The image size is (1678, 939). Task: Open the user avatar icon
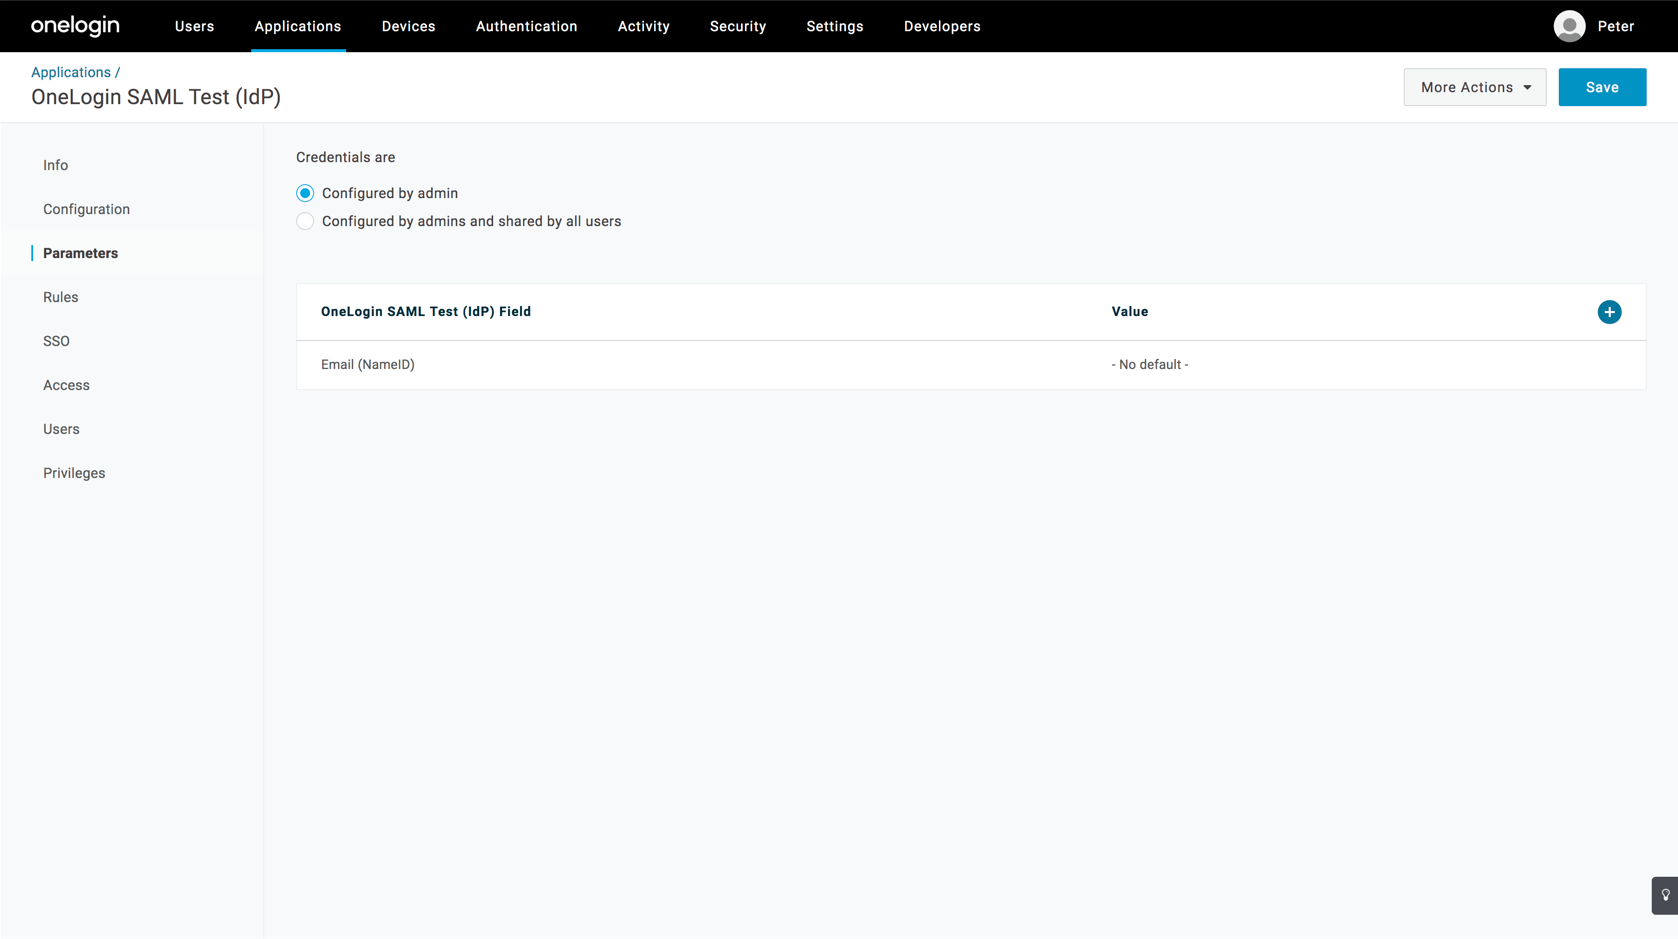1569,26
